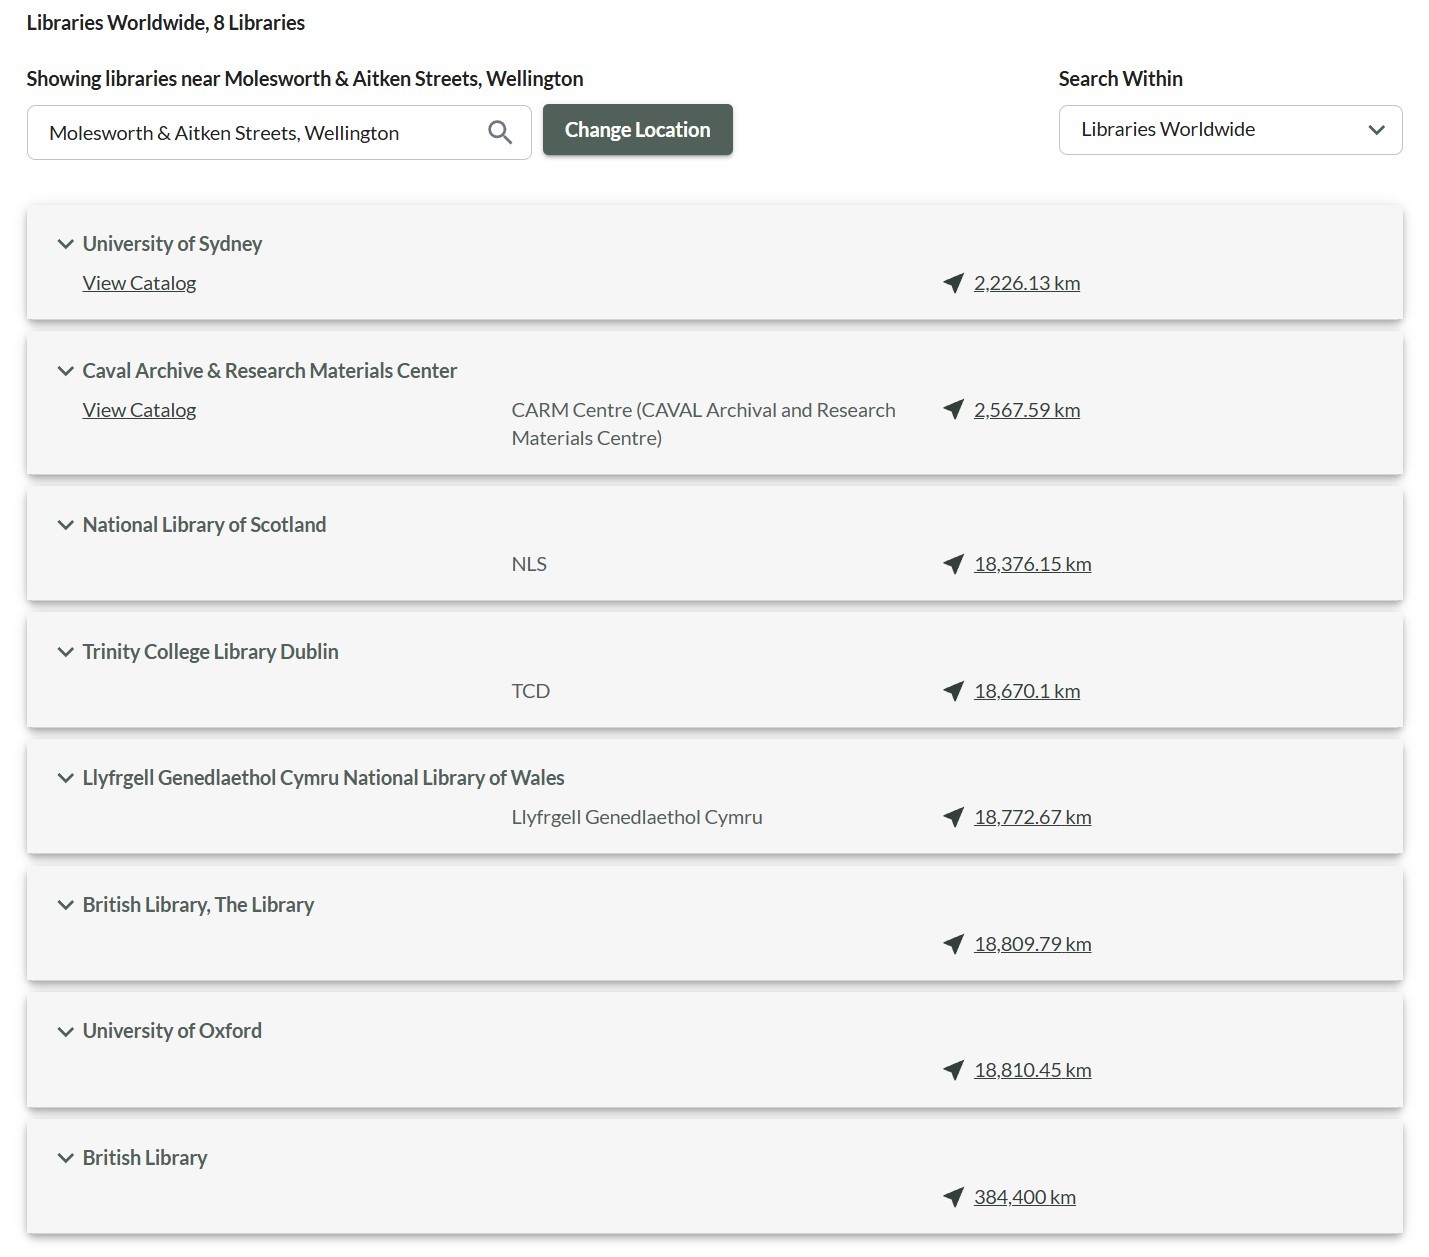The width and height of the screenshot is (1429, 1257).
Task: Collapse Caval Archive & Research Materials Center entry
Action: click(66, 371)
